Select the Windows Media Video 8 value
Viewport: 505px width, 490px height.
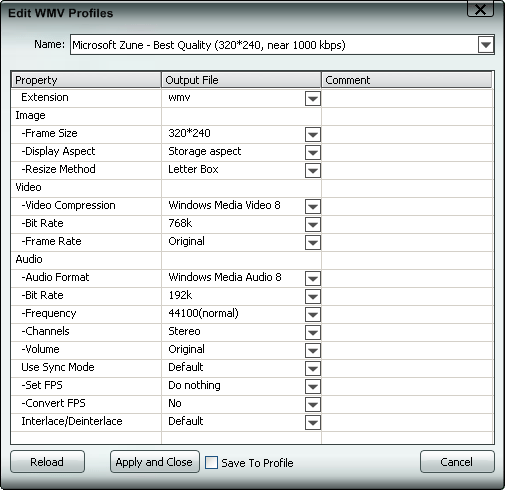tap(224, 205)
